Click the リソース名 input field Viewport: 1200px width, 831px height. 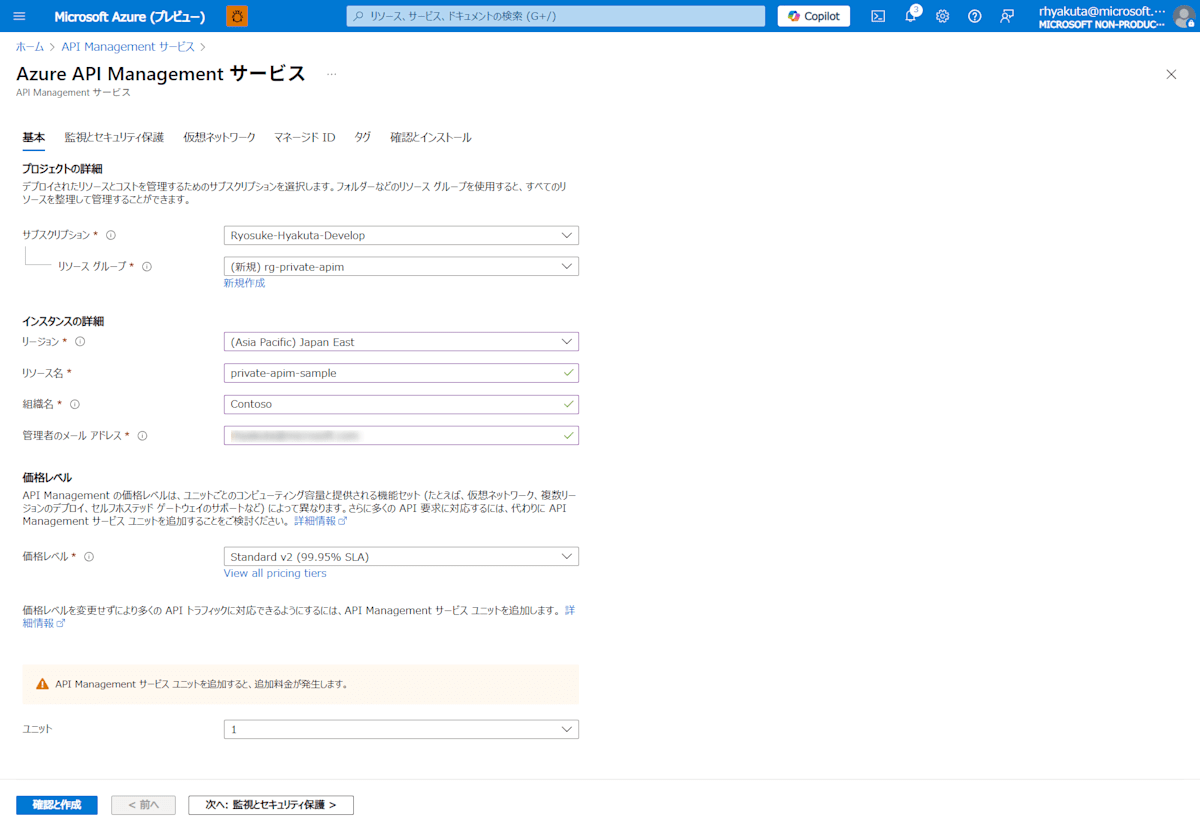401,373
